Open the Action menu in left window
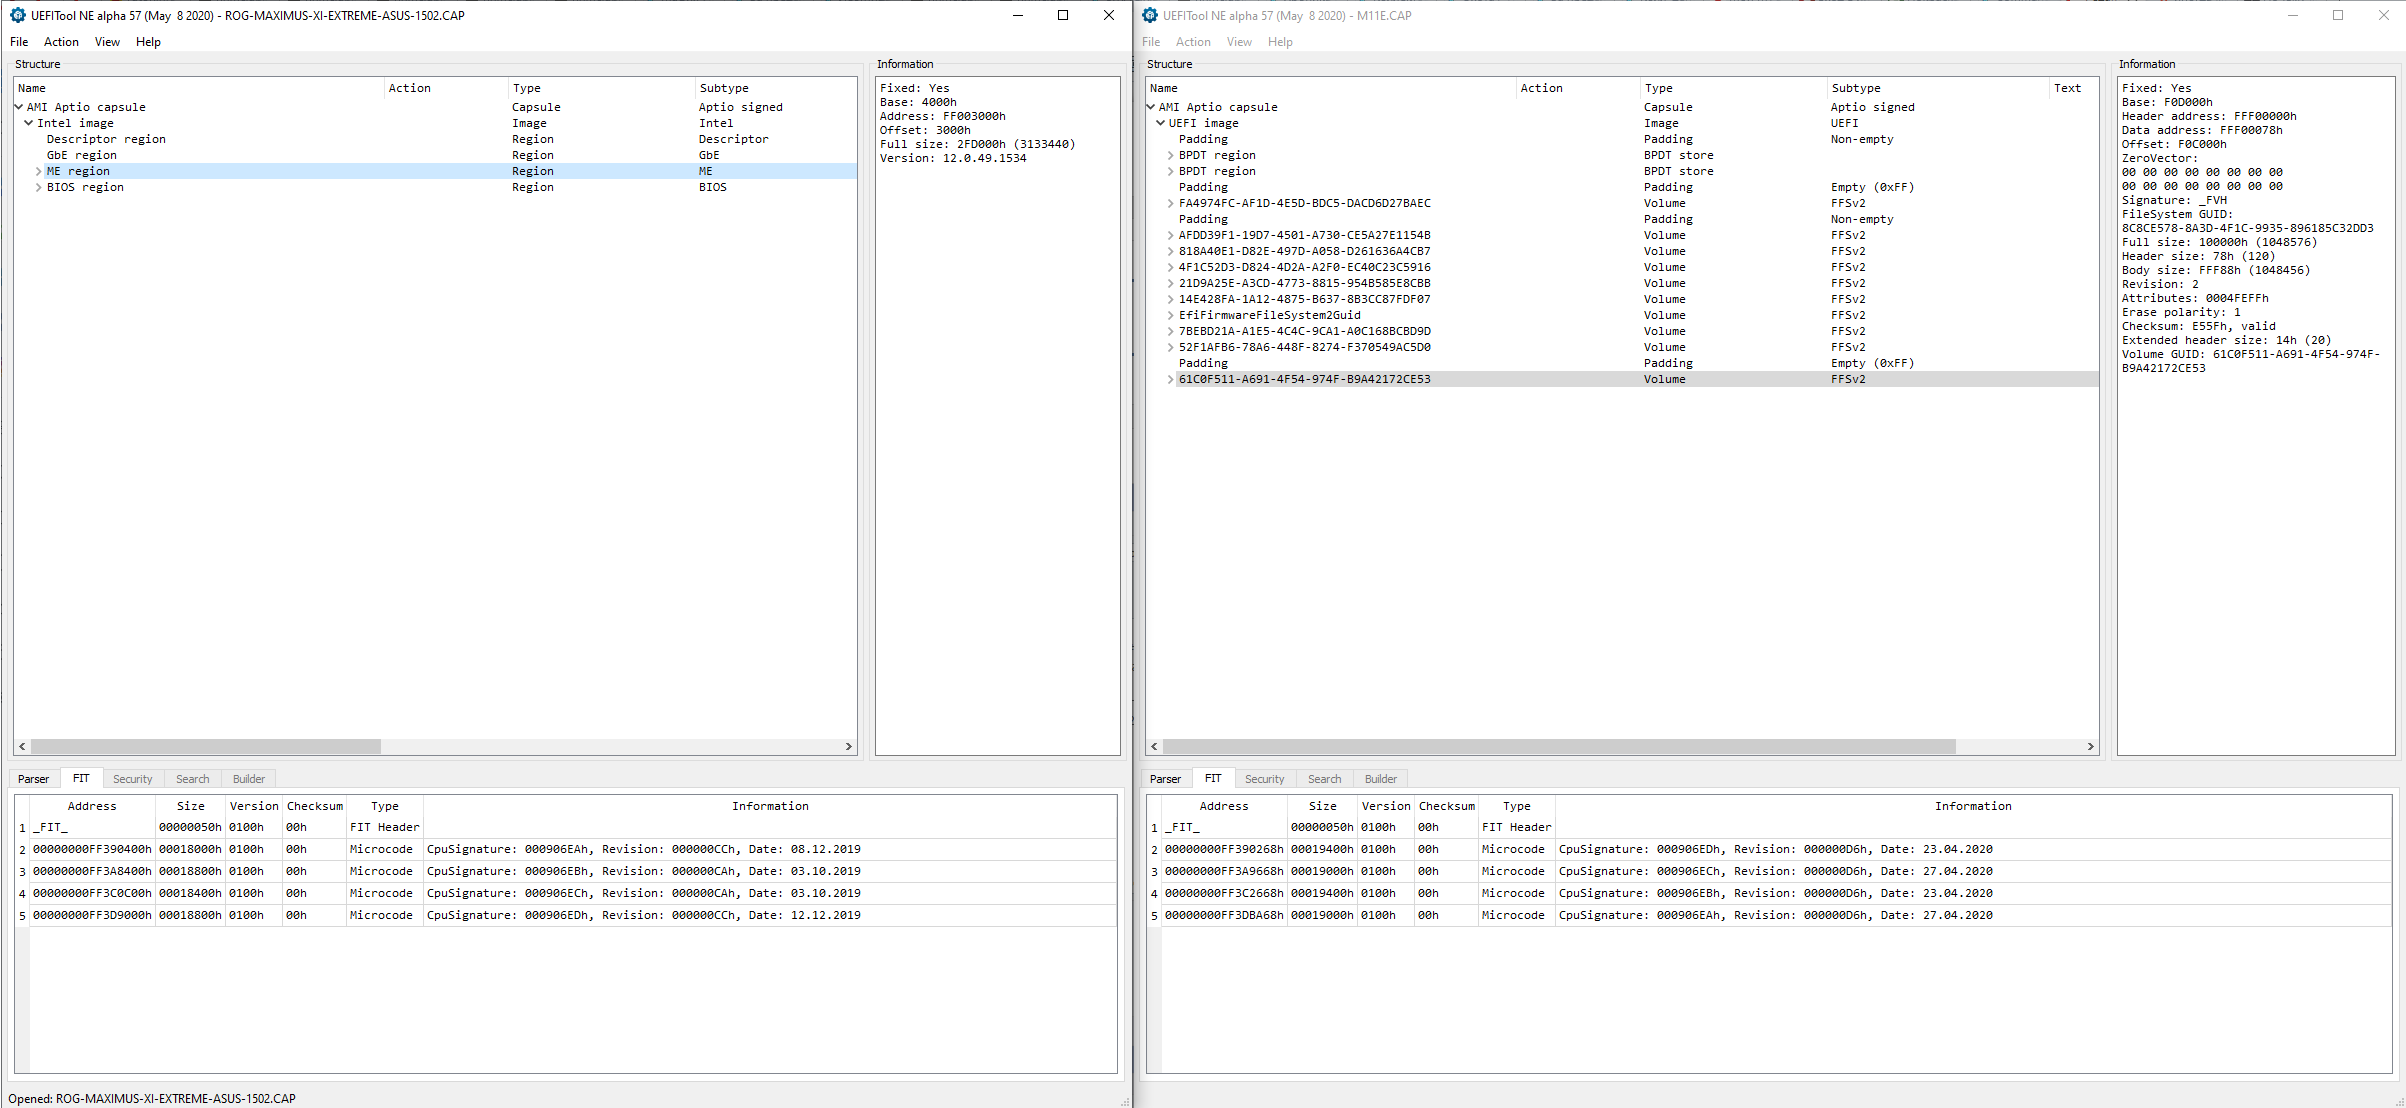Image resolution: width=2406 pixels, height=1108 pixels. coord(61,42)
